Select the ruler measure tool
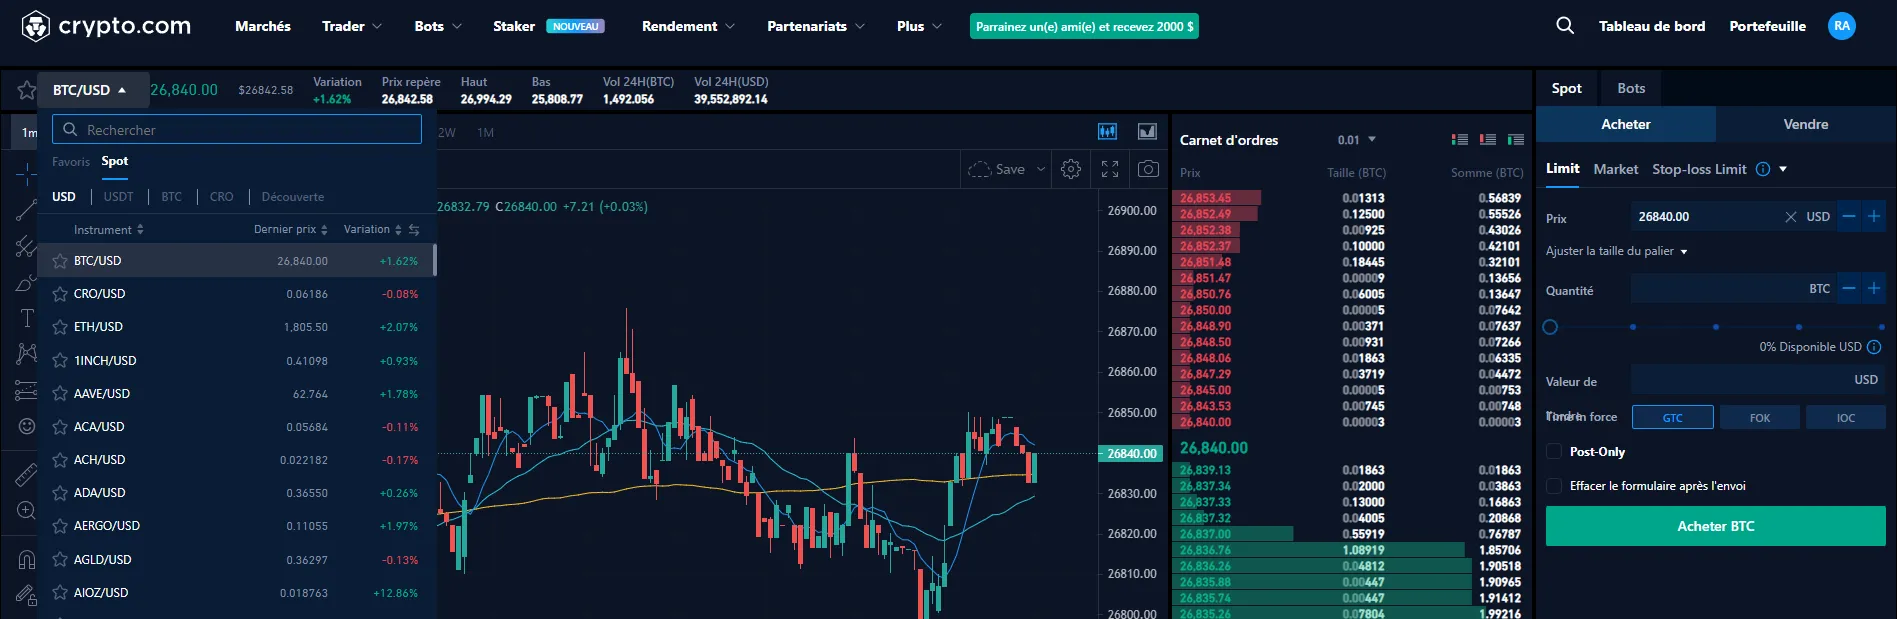Screen dimensions: 1897x619 pyautogui.click(x=26, y=475)
